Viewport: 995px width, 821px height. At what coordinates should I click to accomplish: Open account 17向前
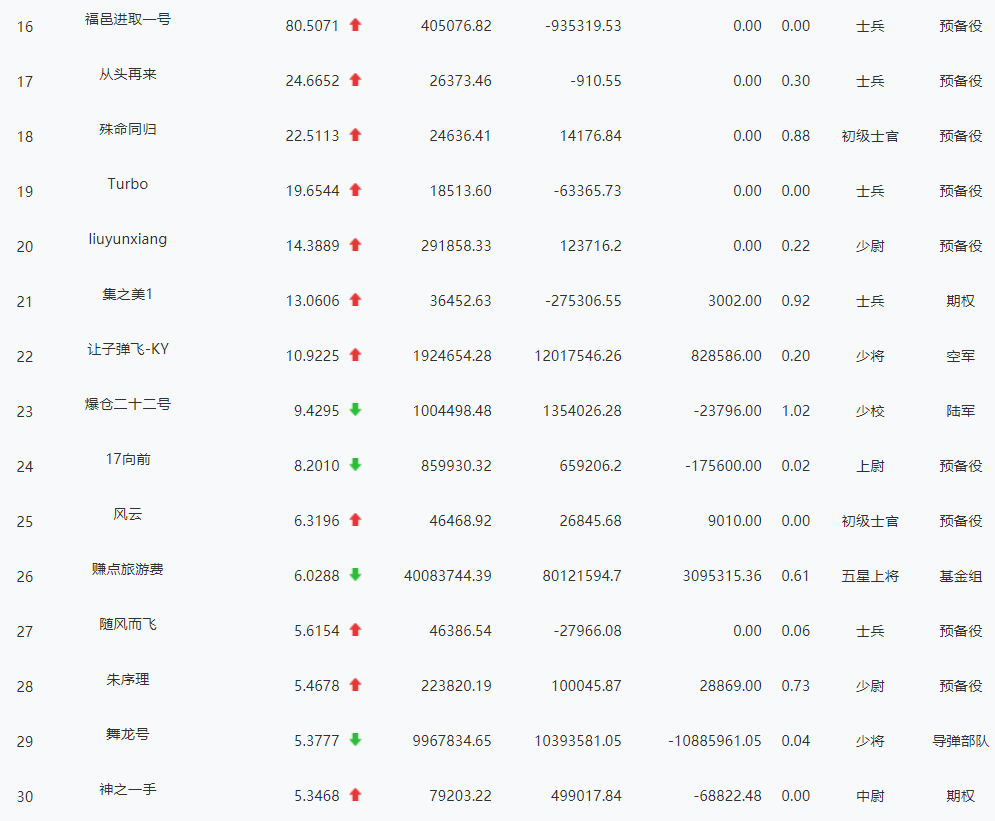[x=128, y=459]
